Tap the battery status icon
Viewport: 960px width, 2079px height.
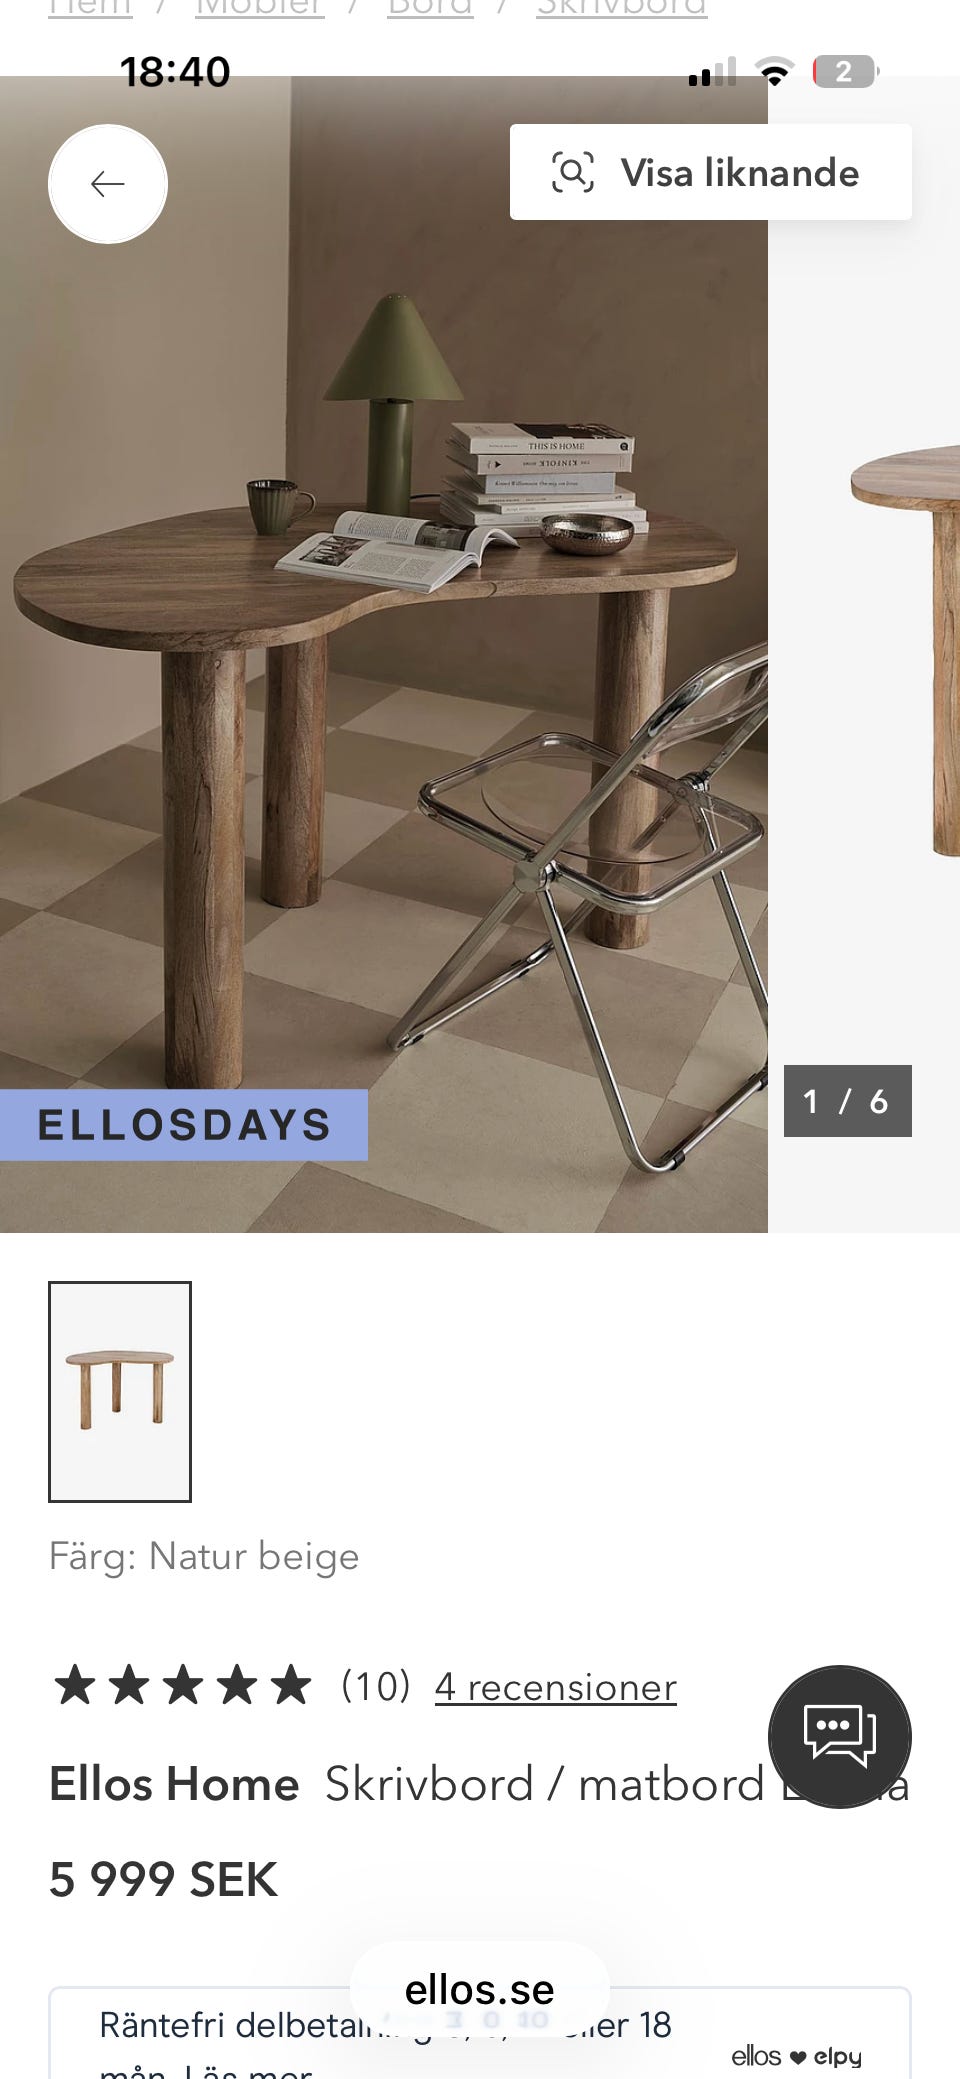tap(845, 71)
